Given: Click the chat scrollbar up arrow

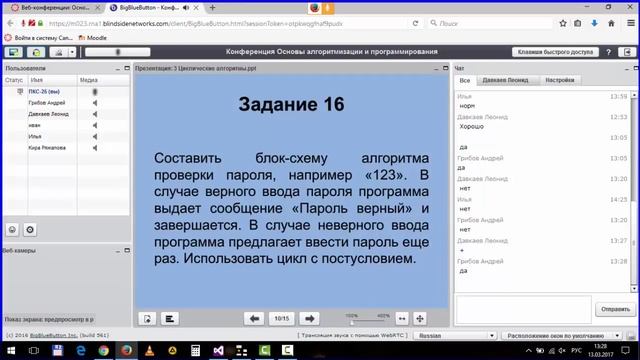Looking at the screenshot, I should coord(634,95).
